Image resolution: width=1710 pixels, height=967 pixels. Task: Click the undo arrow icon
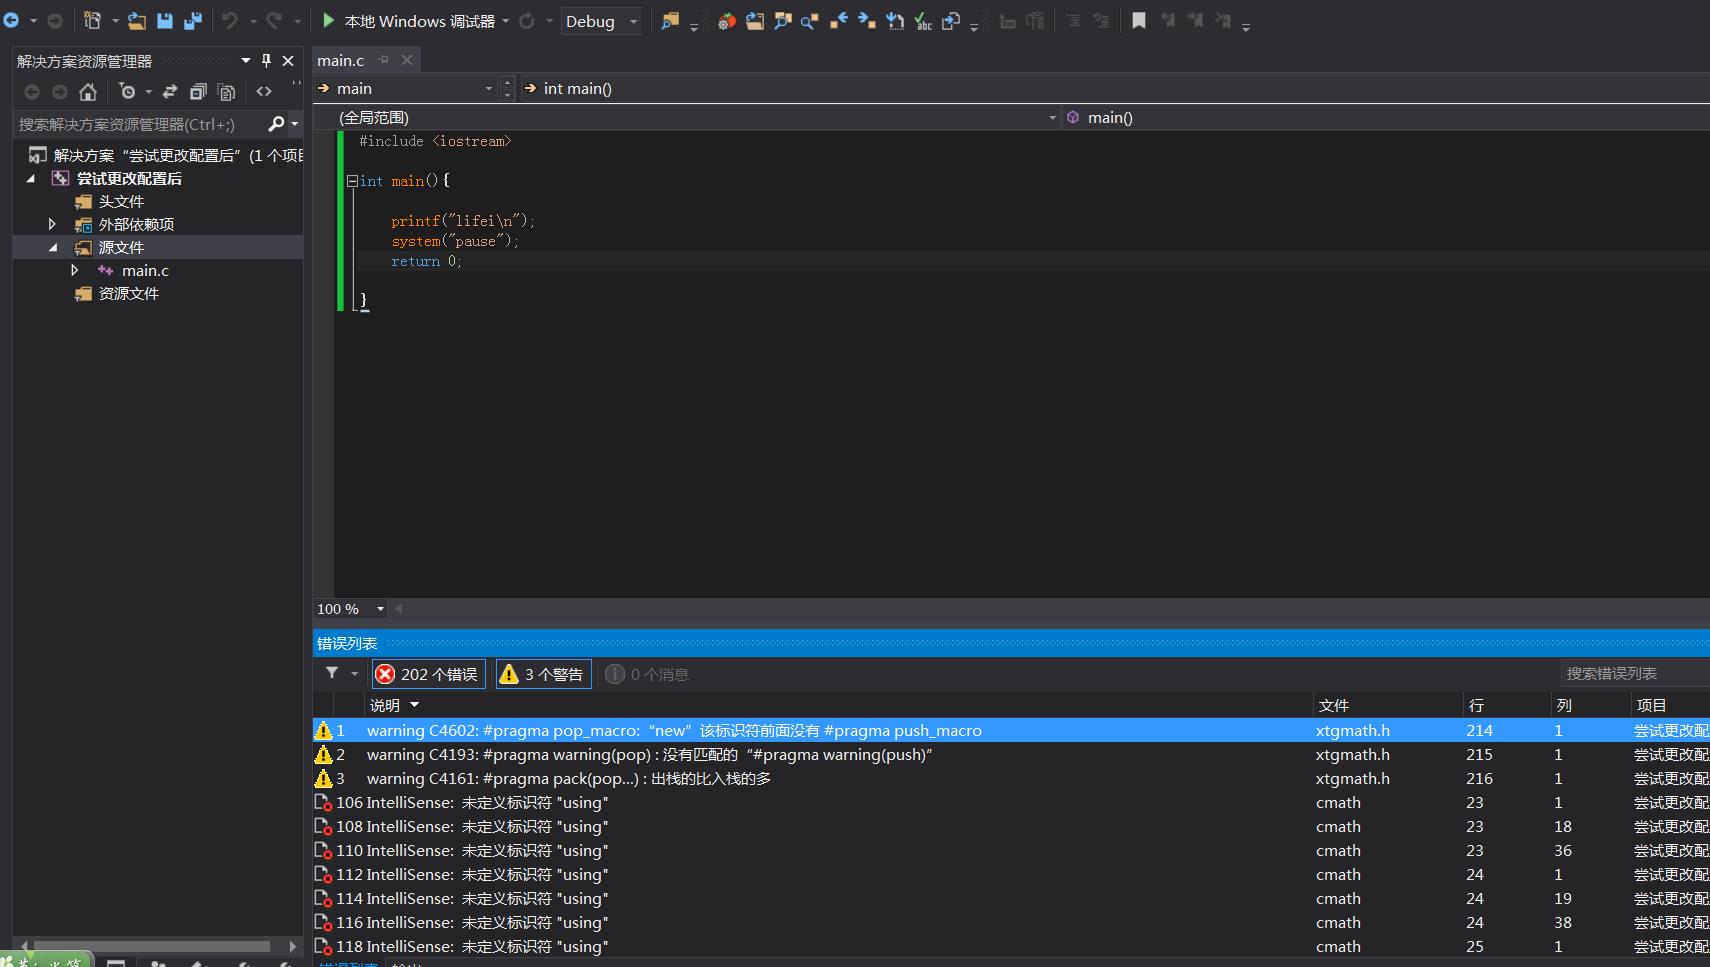pos(230,21)
